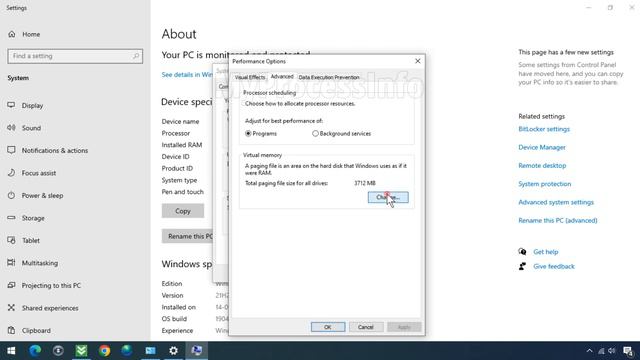Screen dimensions: 640x360
Task: Click the blue window app in taskbar
Action: (150, 351)
